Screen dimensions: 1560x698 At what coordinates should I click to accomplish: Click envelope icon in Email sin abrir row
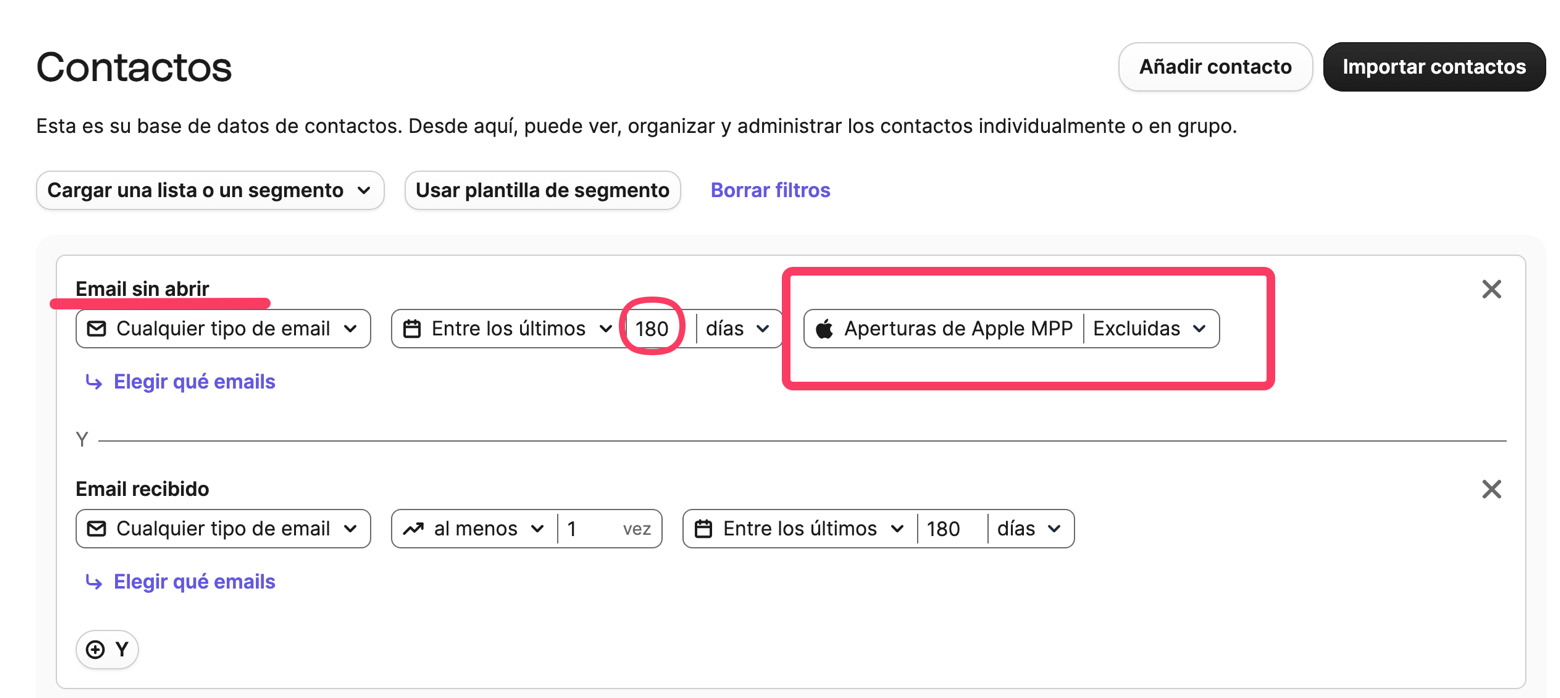click(x=97, y=329)
